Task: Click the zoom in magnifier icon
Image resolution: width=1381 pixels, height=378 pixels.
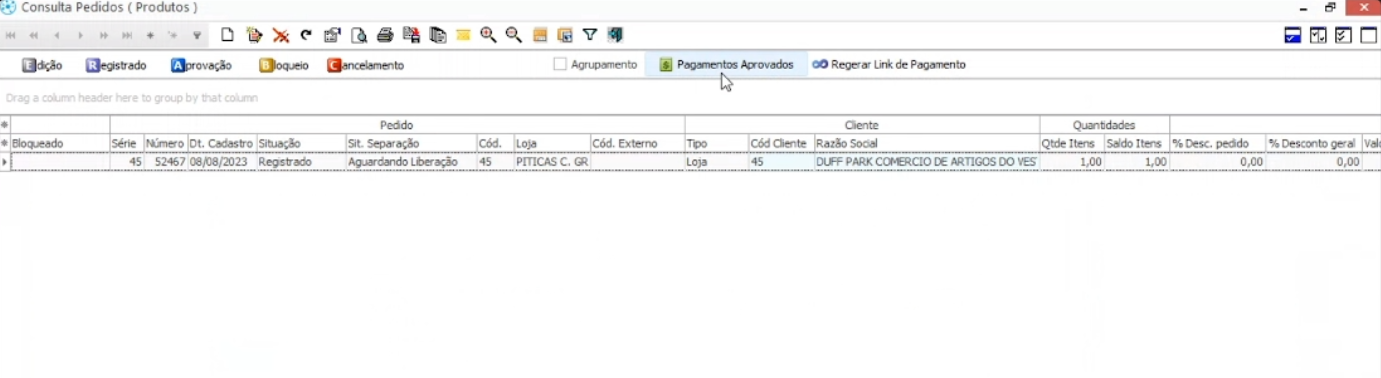Action: (x=488, y=35)
